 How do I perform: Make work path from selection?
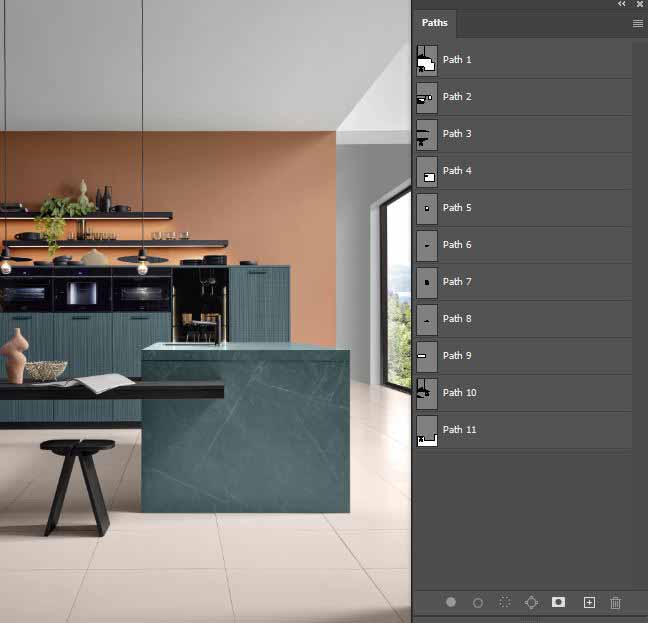click(532, 602)
